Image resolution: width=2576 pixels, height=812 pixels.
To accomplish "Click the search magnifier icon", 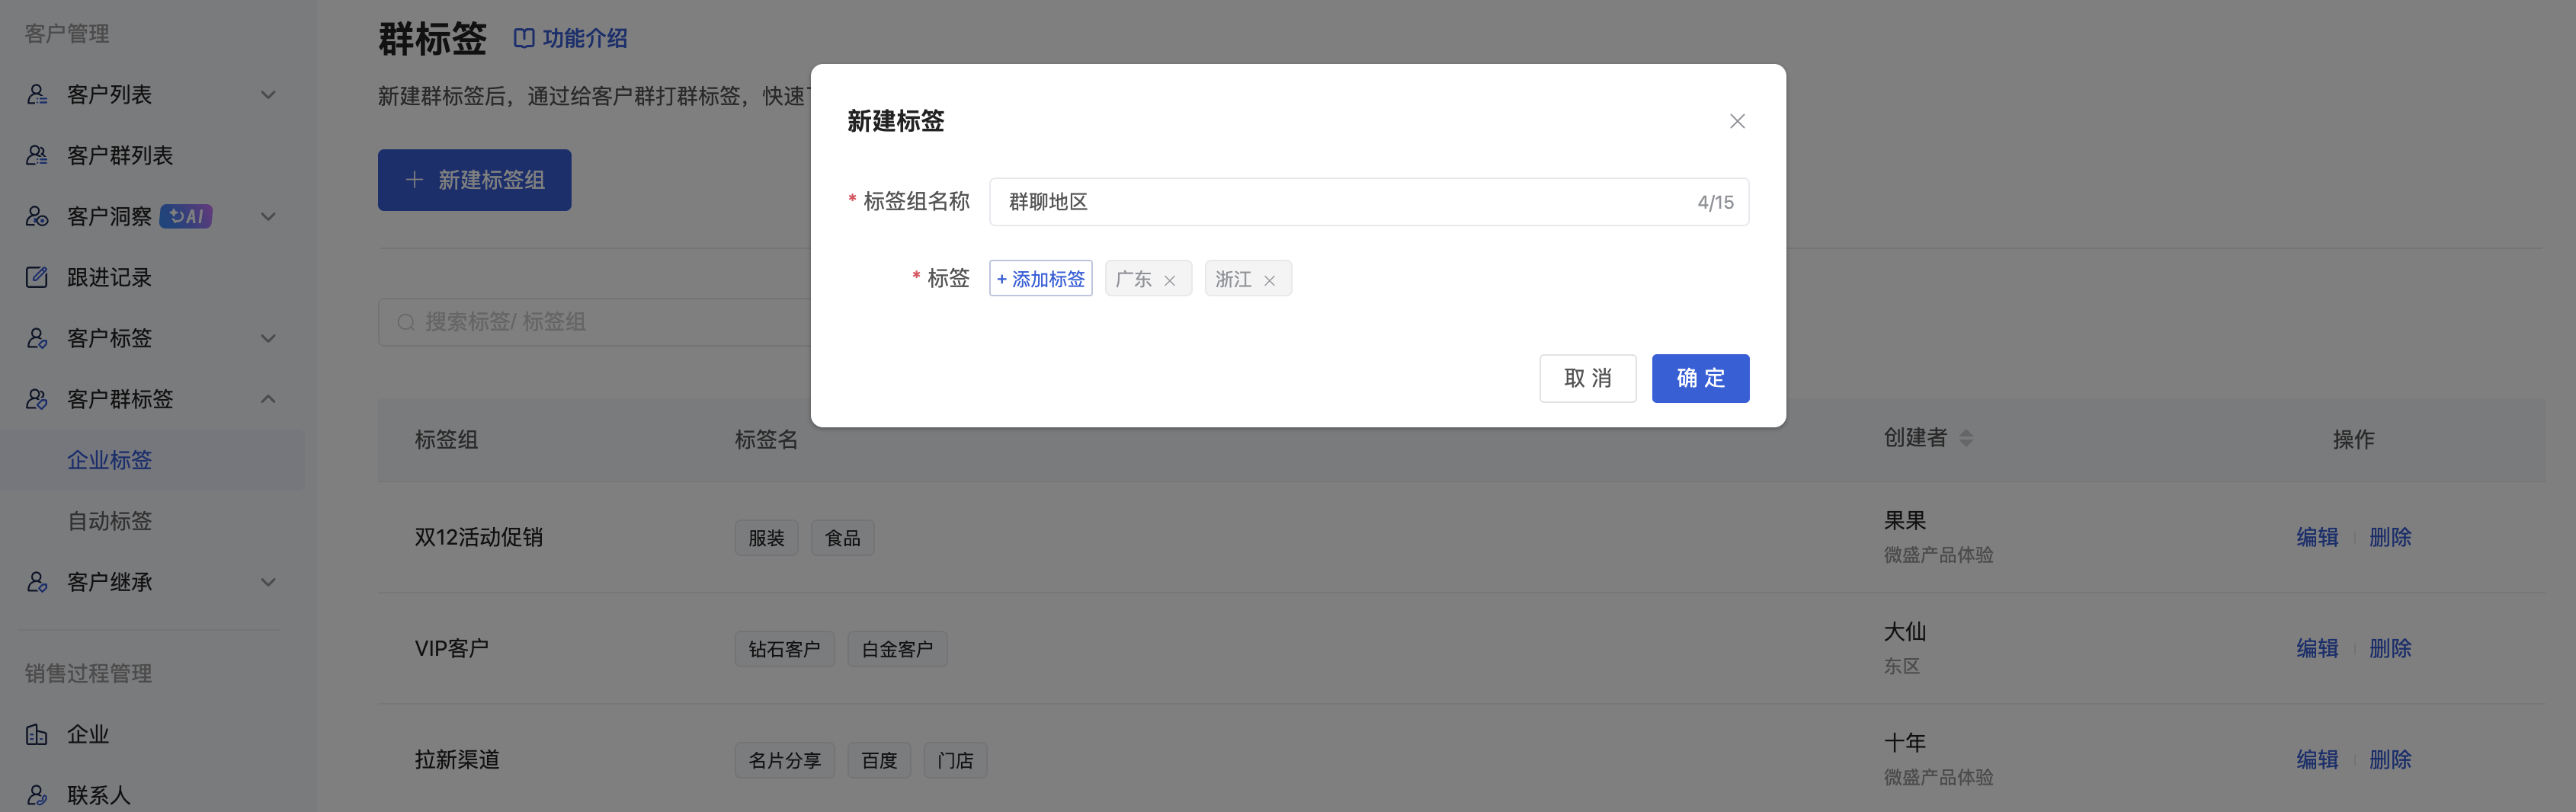I will tap(406, 322).
